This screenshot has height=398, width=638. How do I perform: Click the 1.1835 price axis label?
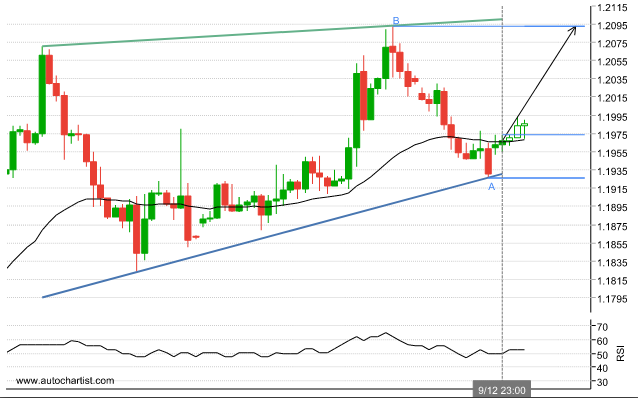pyautogui.click(x=612, y=263)
